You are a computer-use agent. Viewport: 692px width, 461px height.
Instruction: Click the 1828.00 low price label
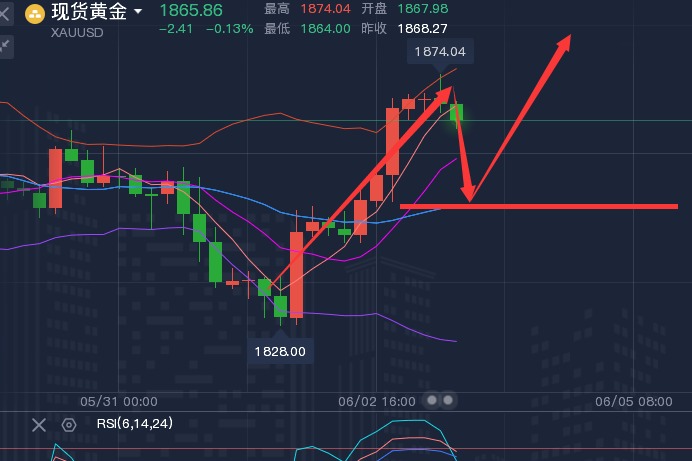point(280,351)
